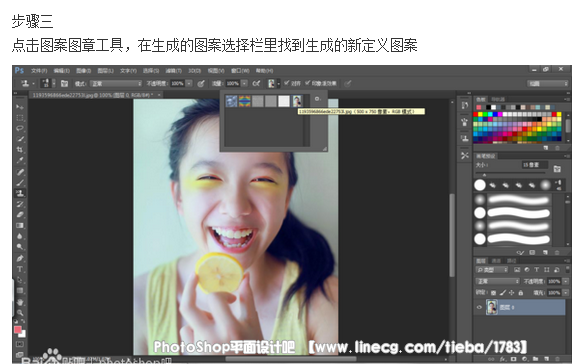
Task: Click the flow 100% field
Action: point(233,84)
